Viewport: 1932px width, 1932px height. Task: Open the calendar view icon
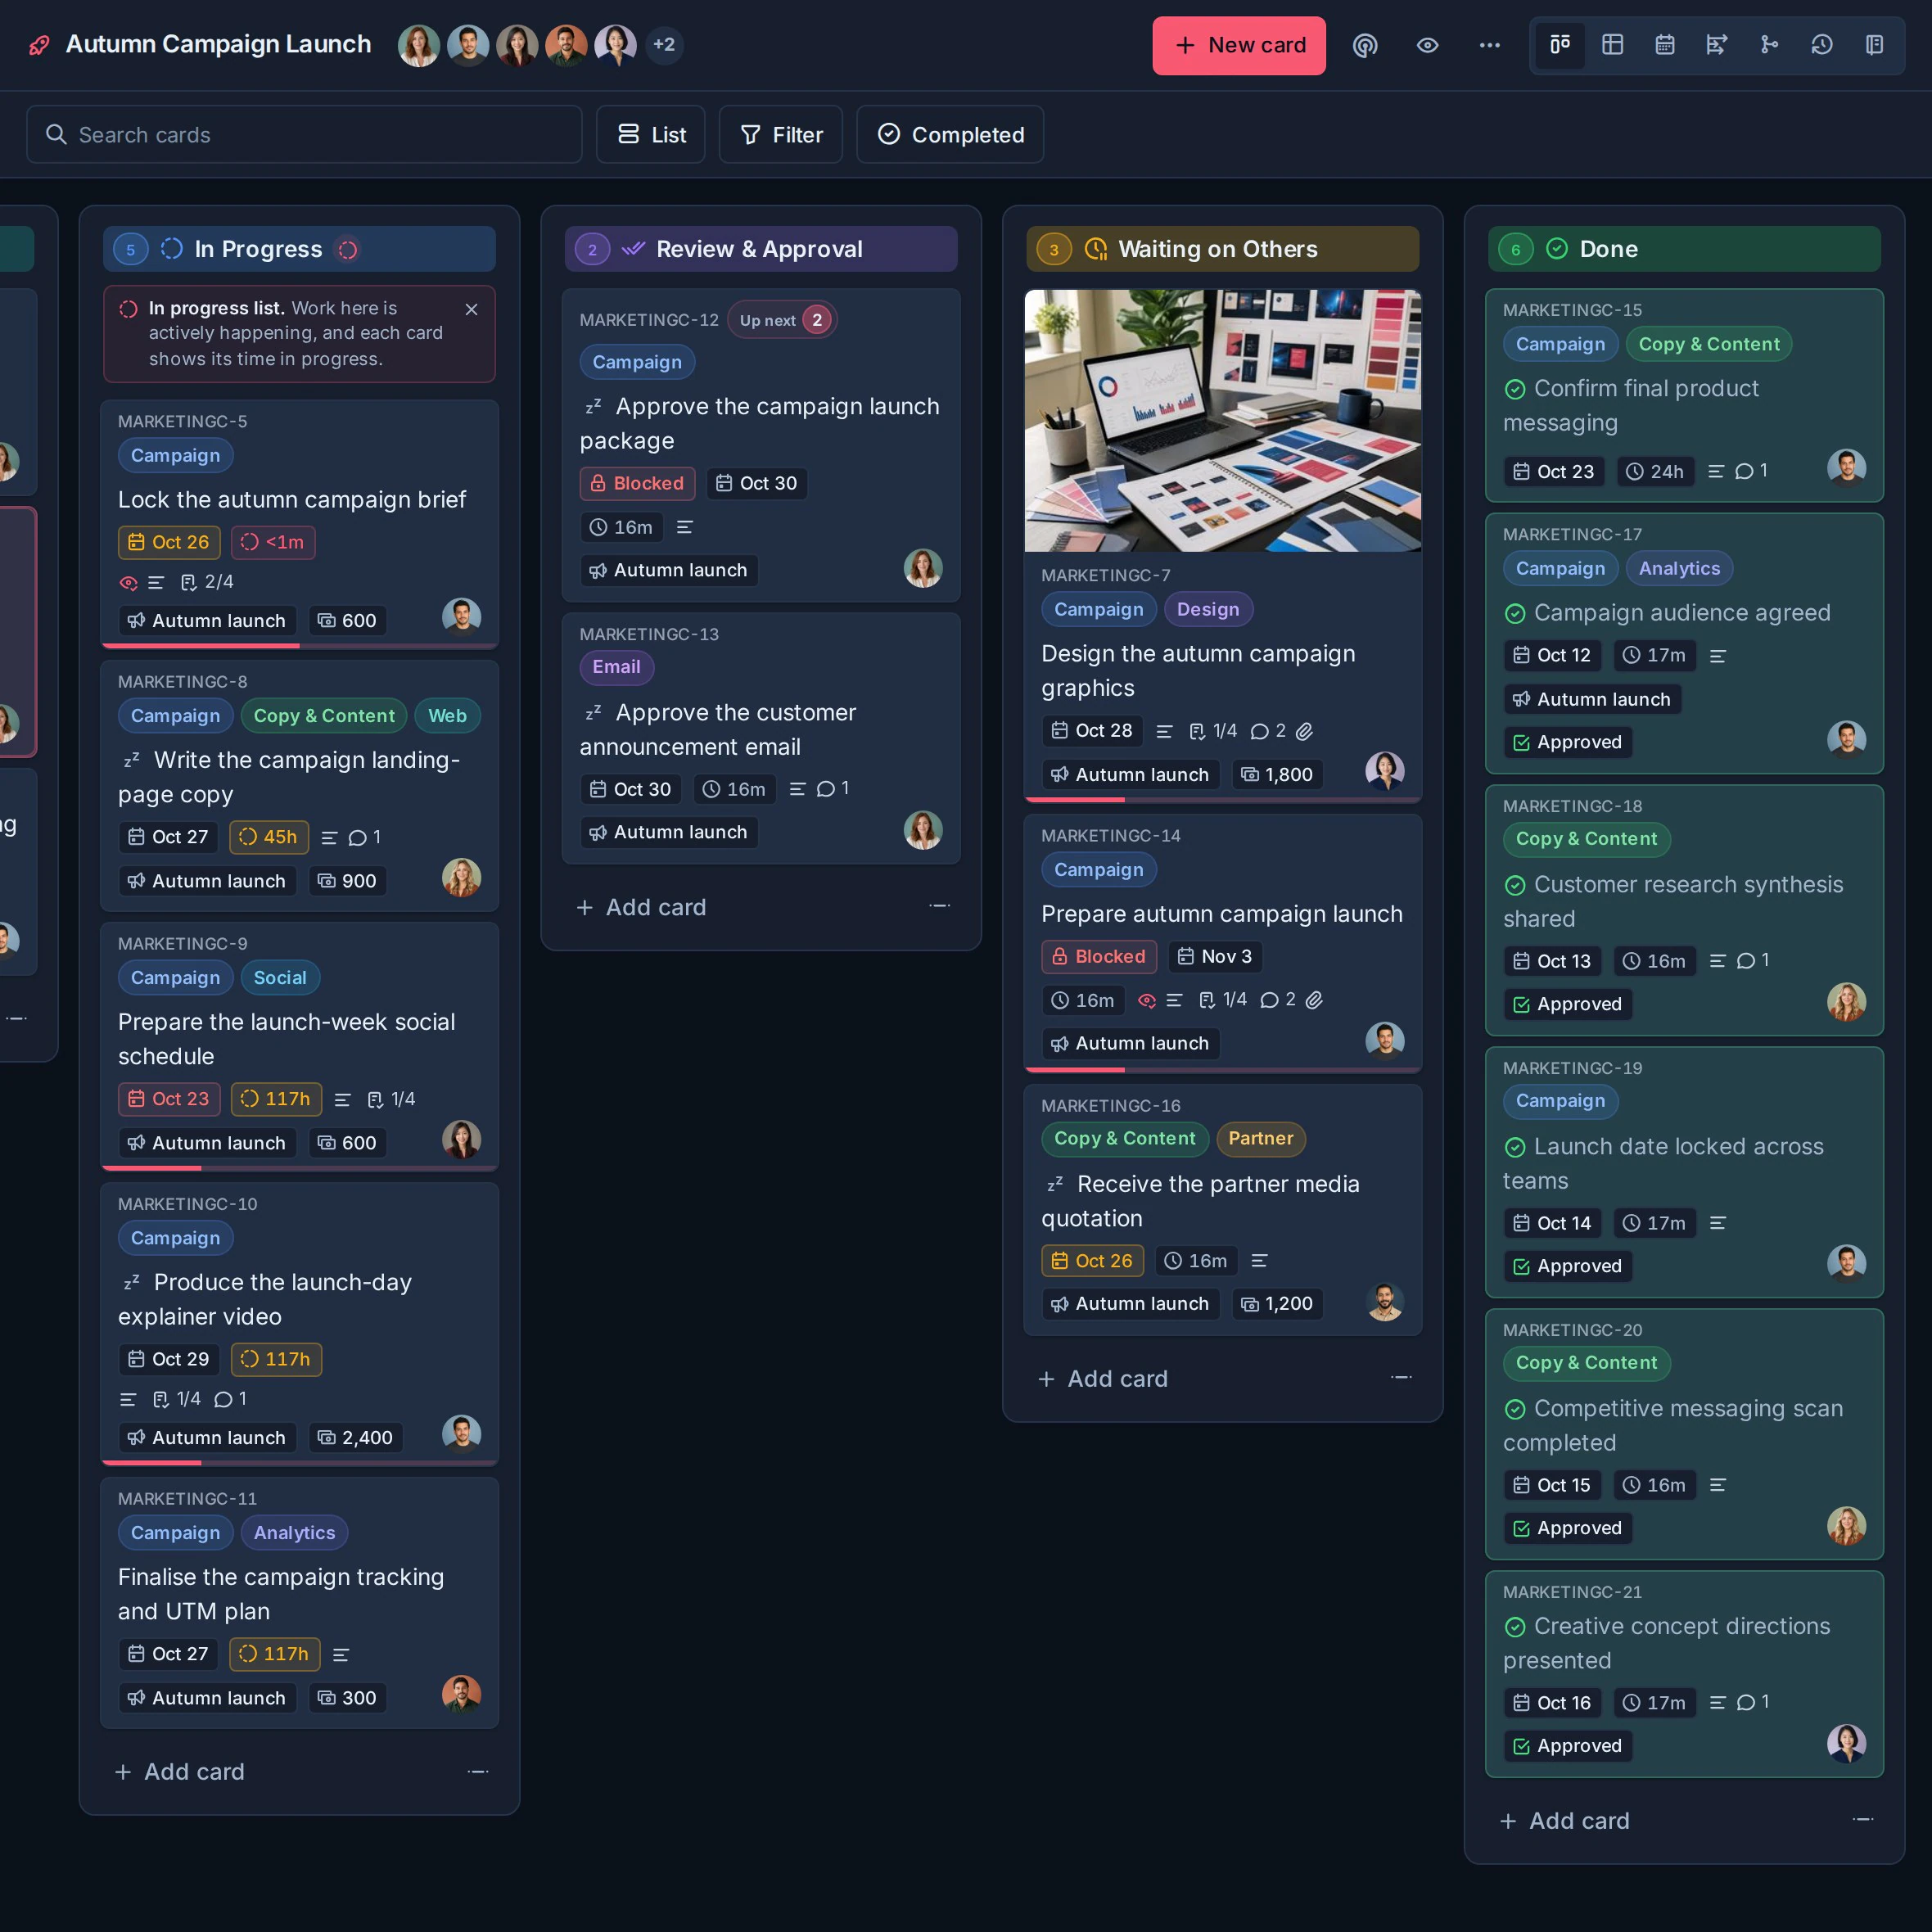click(1665, 45)
